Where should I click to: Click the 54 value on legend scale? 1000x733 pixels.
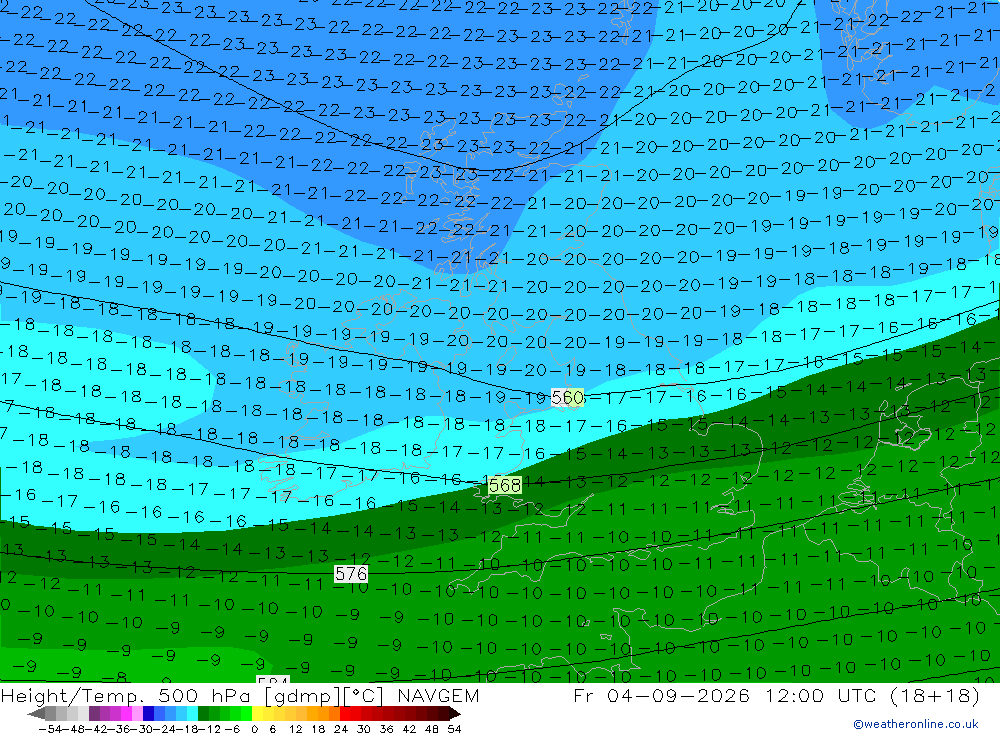click(454, 729)
